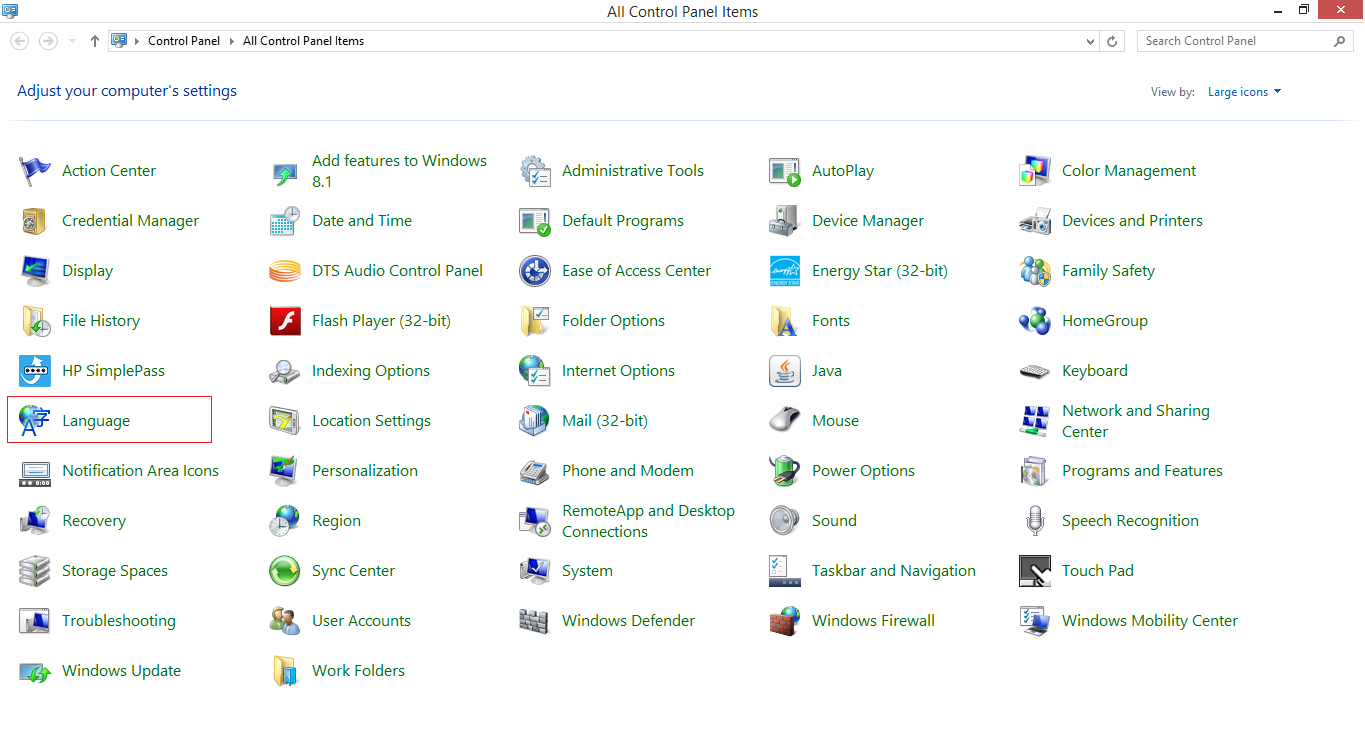Go back using the Back arrow button
Image resolution: width=1365 pixels, height=738 pixels.
click(19, 41)
